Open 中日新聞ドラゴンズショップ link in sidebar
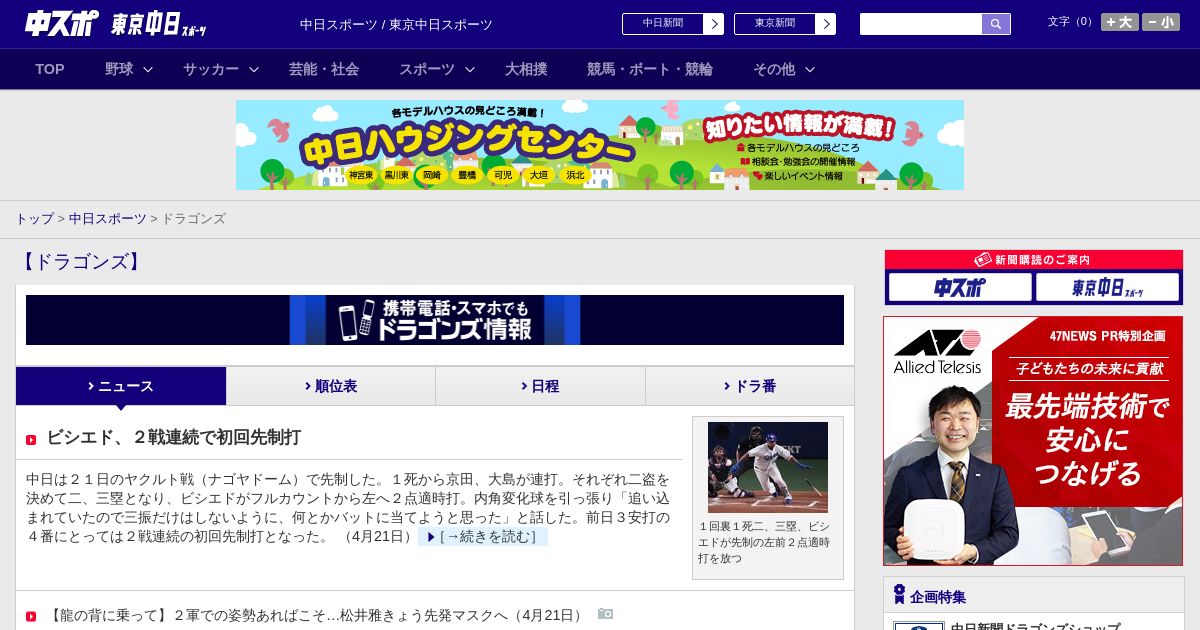This screenshot has height=630, width=1200. click(1034, 626)
